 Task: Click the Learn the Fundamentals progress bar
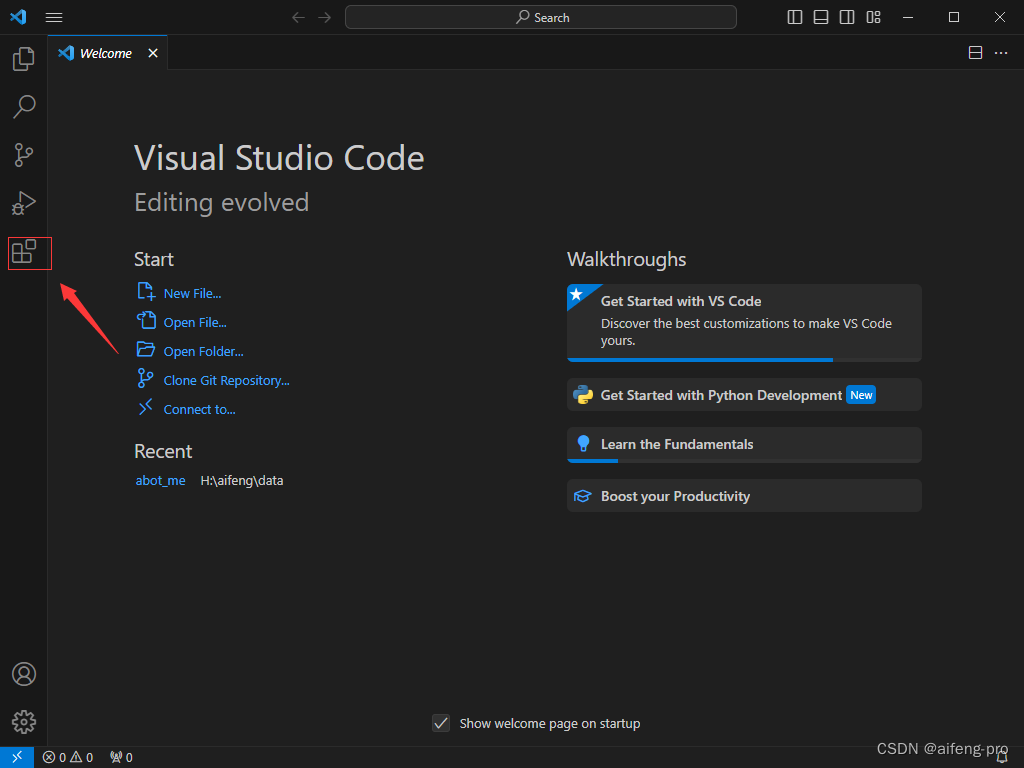744,461
